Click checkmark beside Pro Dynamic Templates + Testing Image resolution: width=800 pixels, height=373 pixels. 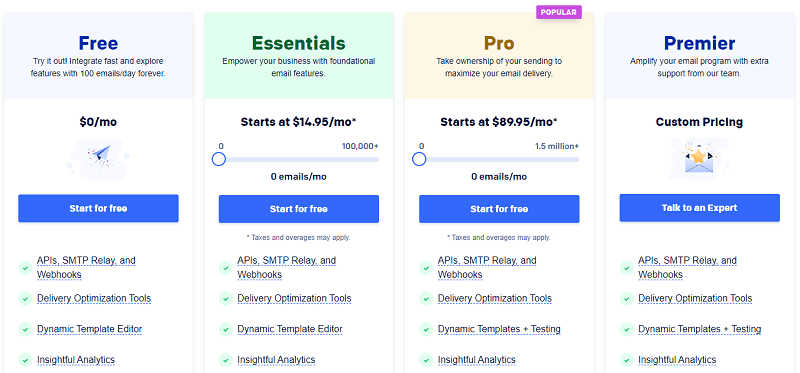click(426, 329)
